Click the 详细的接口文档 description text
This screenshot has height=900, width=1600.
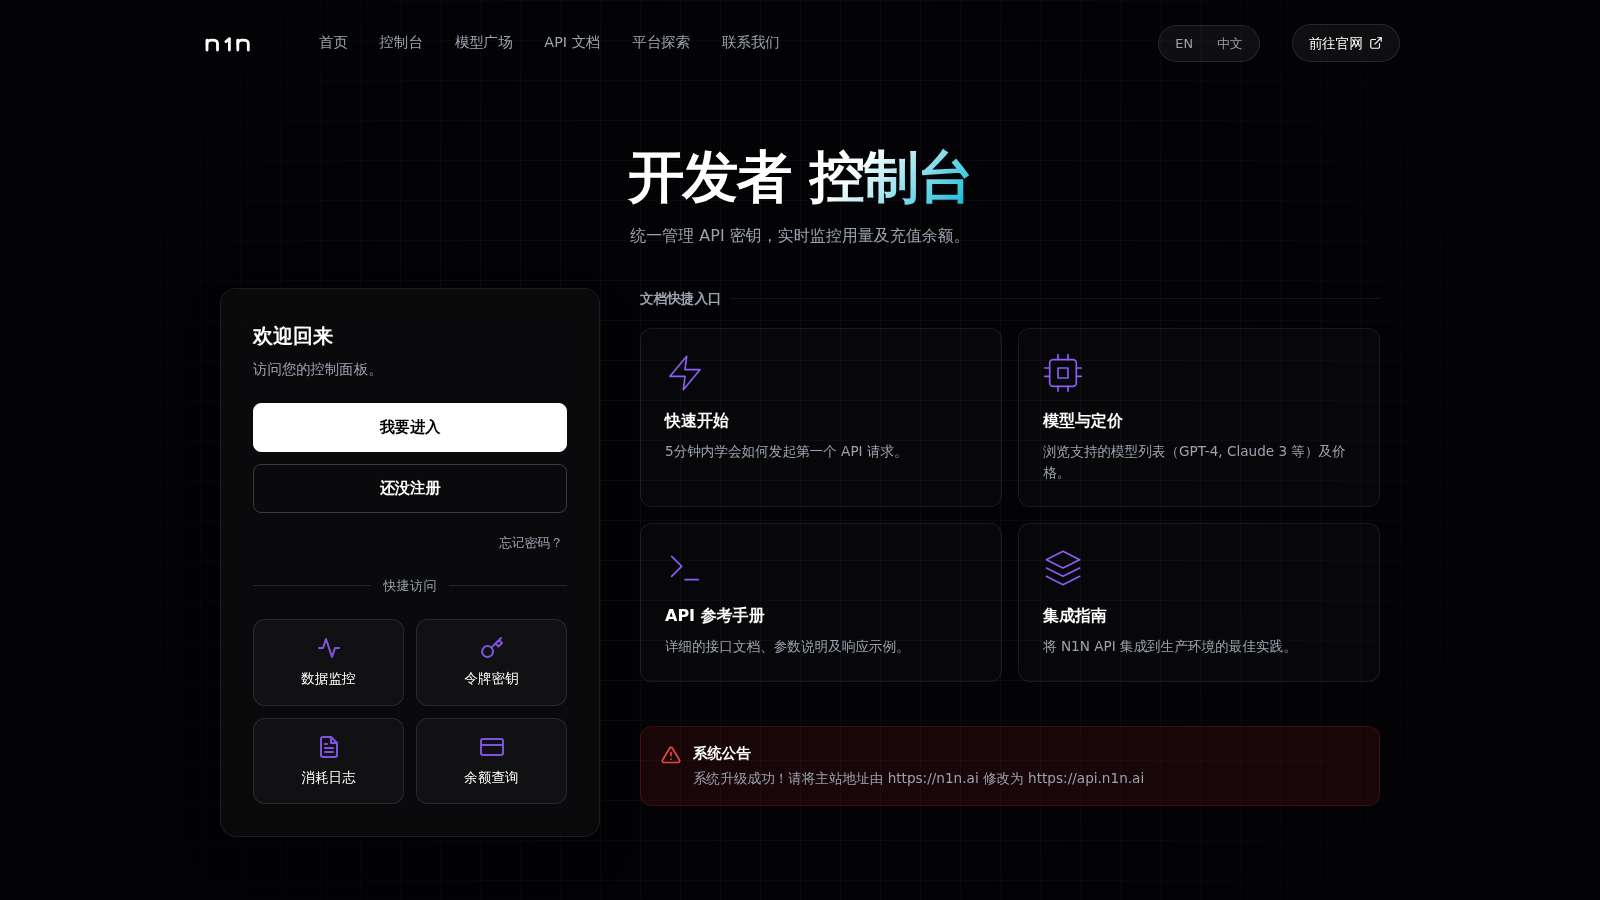tap(788, 647)
